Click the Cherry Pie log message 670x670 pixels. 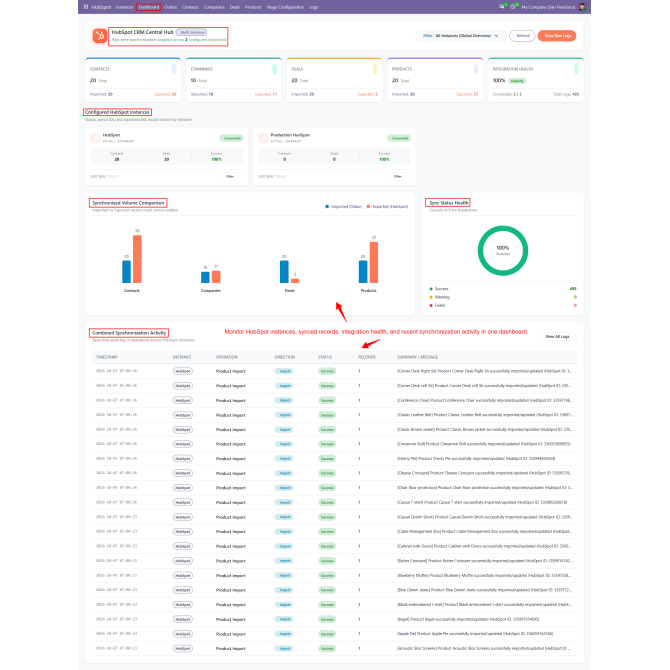click(476, 459)
